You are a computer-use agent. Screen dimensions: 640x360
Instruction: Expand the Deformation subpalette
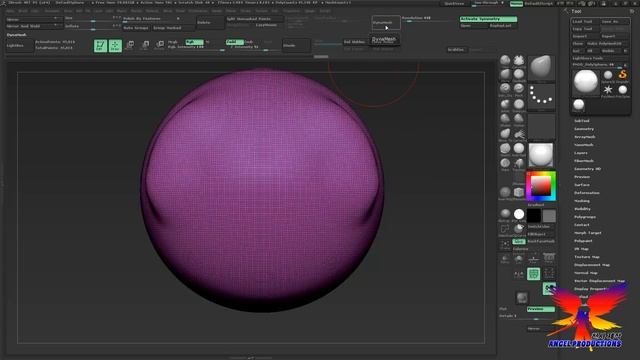click(x=587, y=193)
